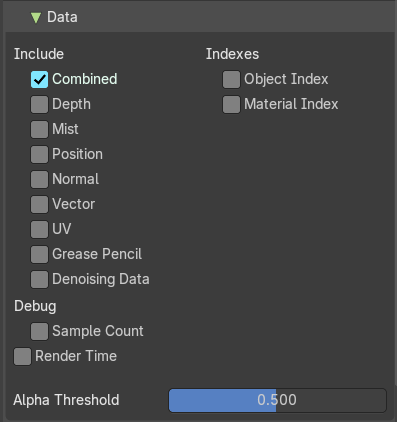Click the Alpha Threshold label

pyautogui.click(x=66, y=400)
